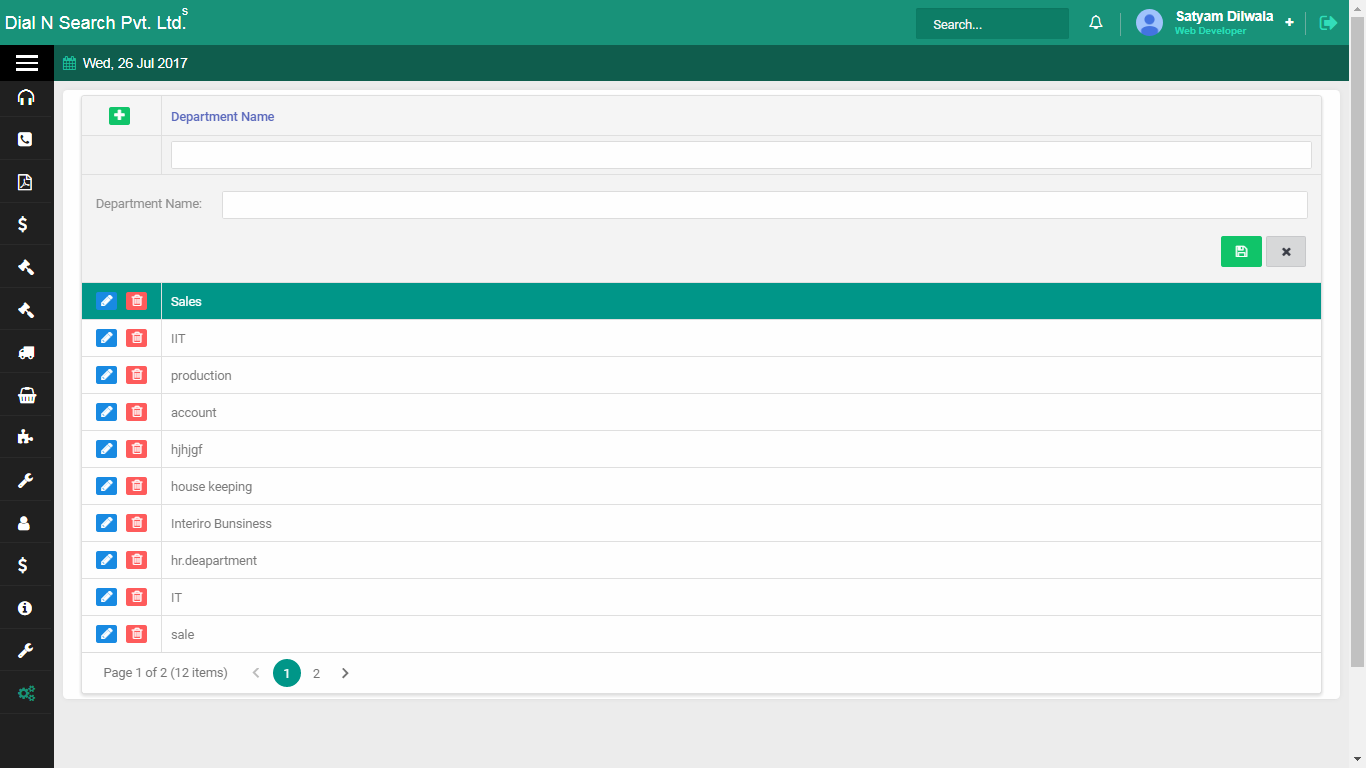1366x768 pixels.
Task: Expand the plus next to Satyam Dilwala
Action: pyautogui.click(x=1290, y=22)
